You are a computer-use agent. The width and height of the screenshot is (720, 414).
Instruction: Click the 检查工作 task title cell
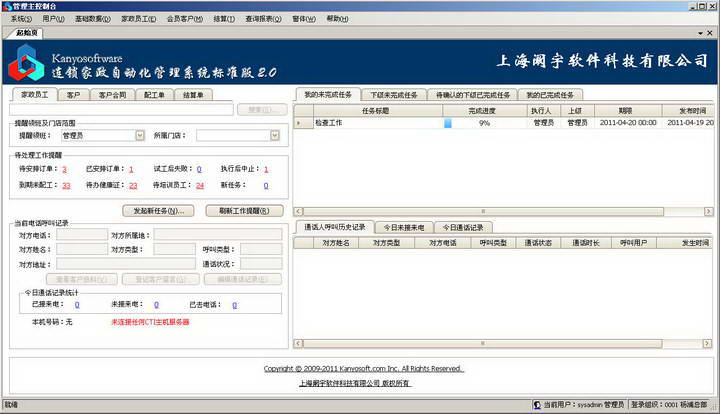pyautogui.click(x=377, y=123)
